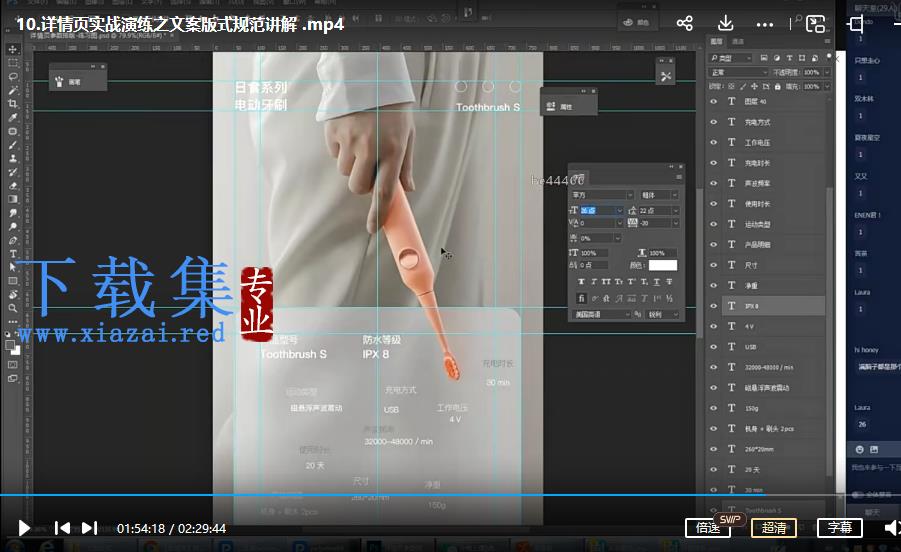
Task: Toggle visibility of the 尺寸 layer
Action: [x=714, y=265]
